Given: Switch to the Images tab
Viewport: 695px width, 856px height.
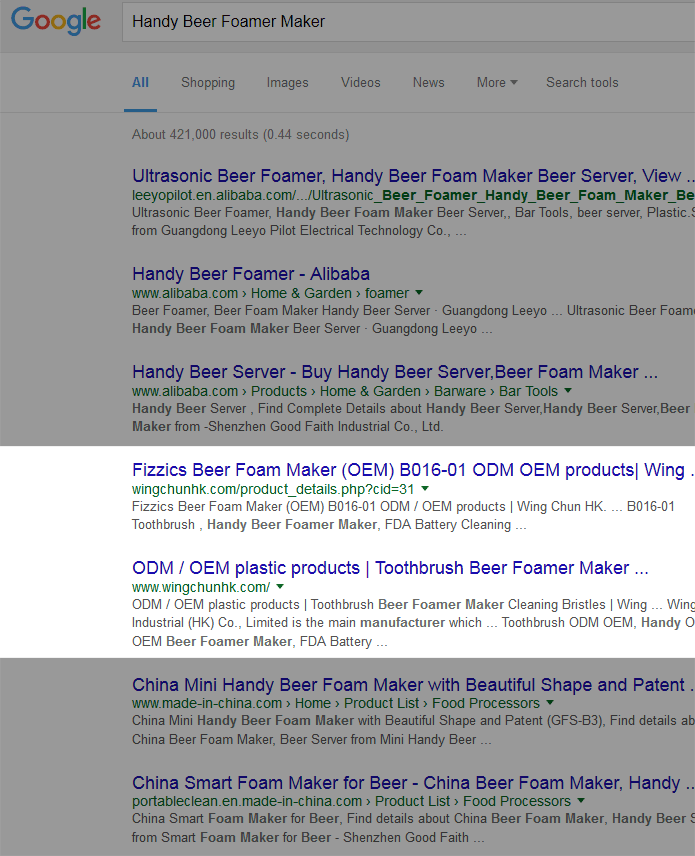Looking at the screenshot, I should pos(287,83).
